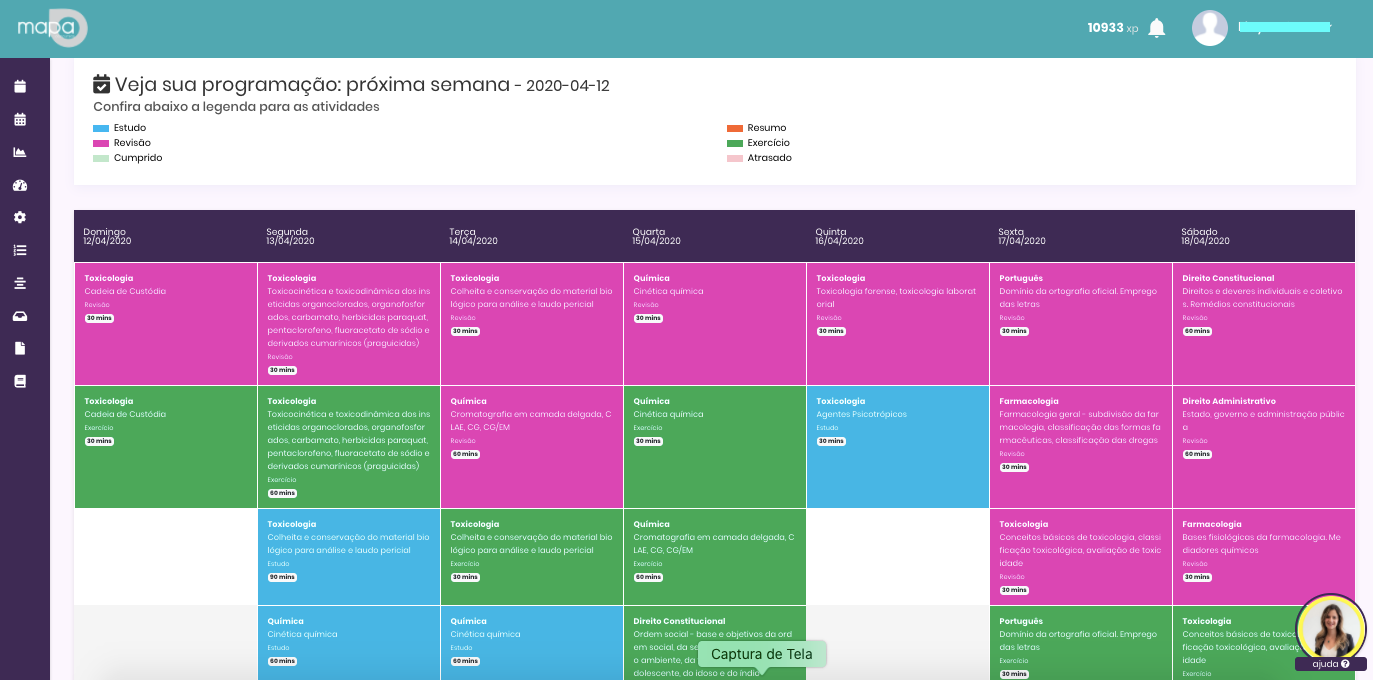Screen dimensions: 1373x680
Task: Open the book icon in sidebar
Action: [20, 381]
